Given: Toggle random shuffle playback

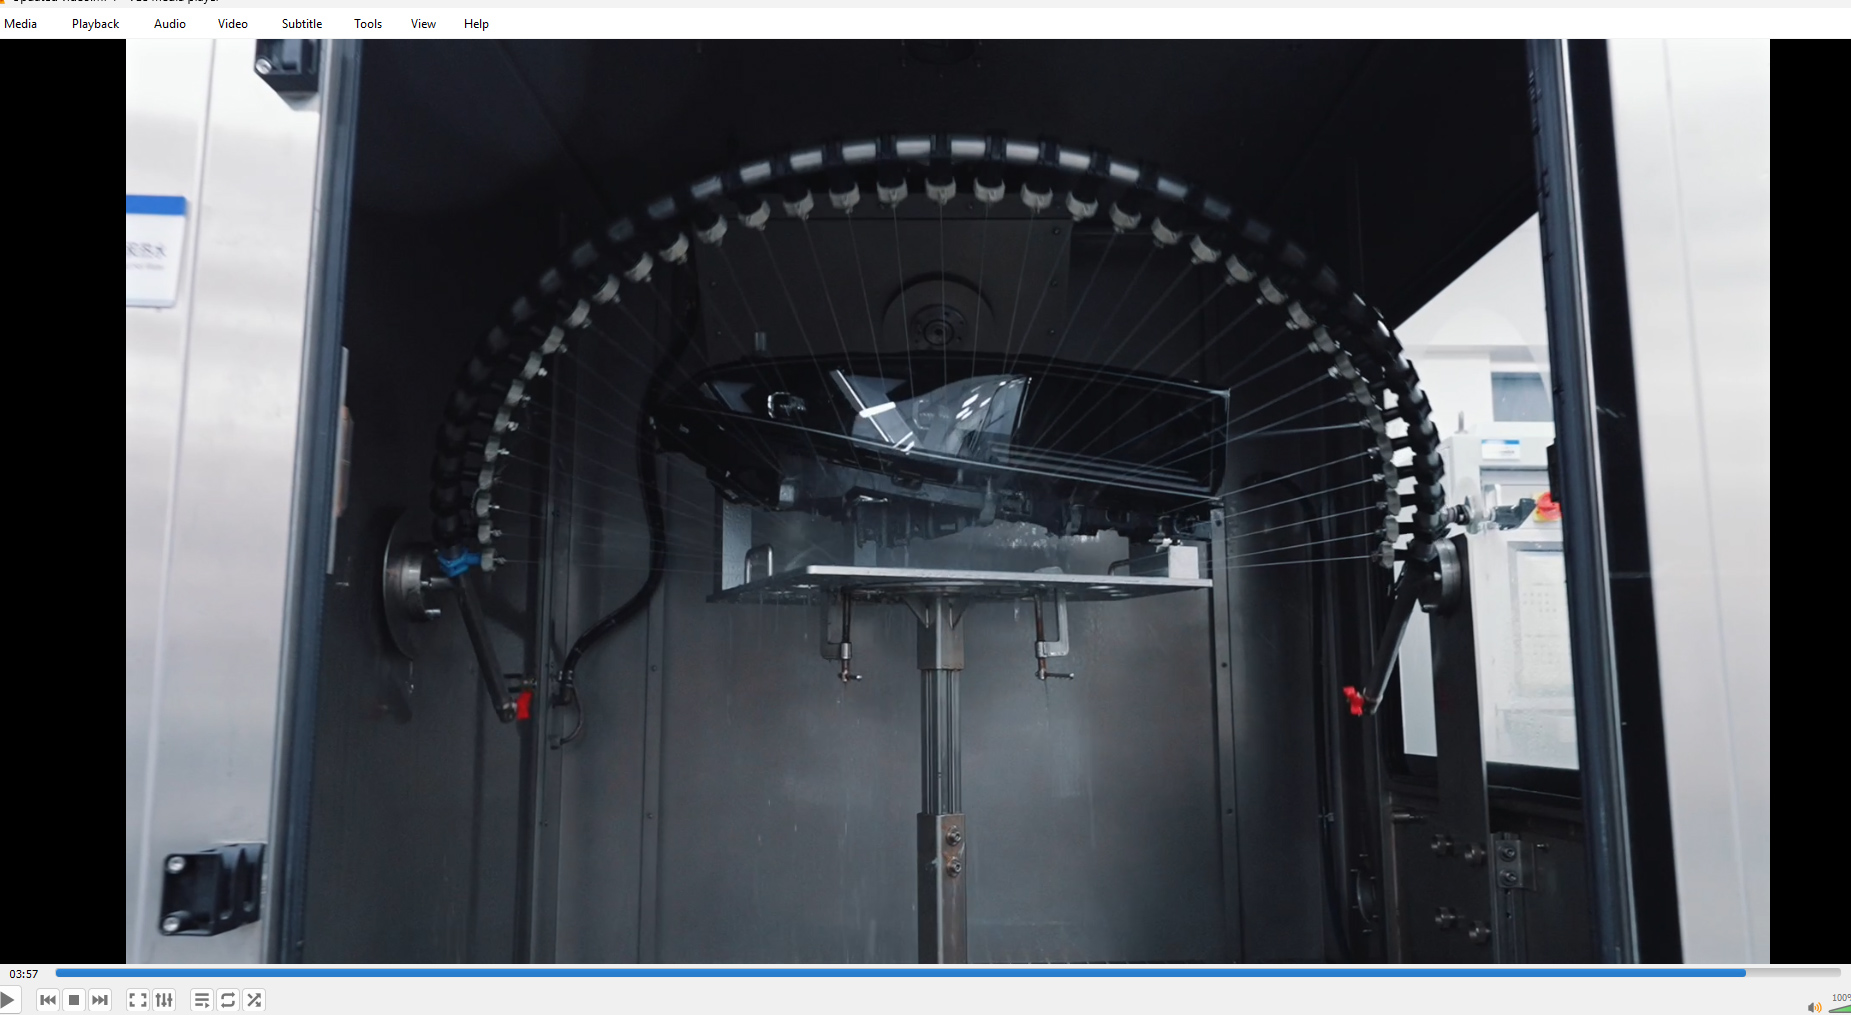Looking at the screenshot, I should [255, 1000].
